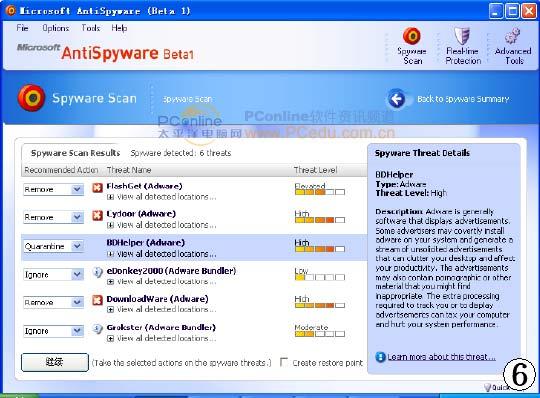540x398 pixels.
Task: Open the Quarantine dropdown for BDHelper
Action: pos(77,246)
